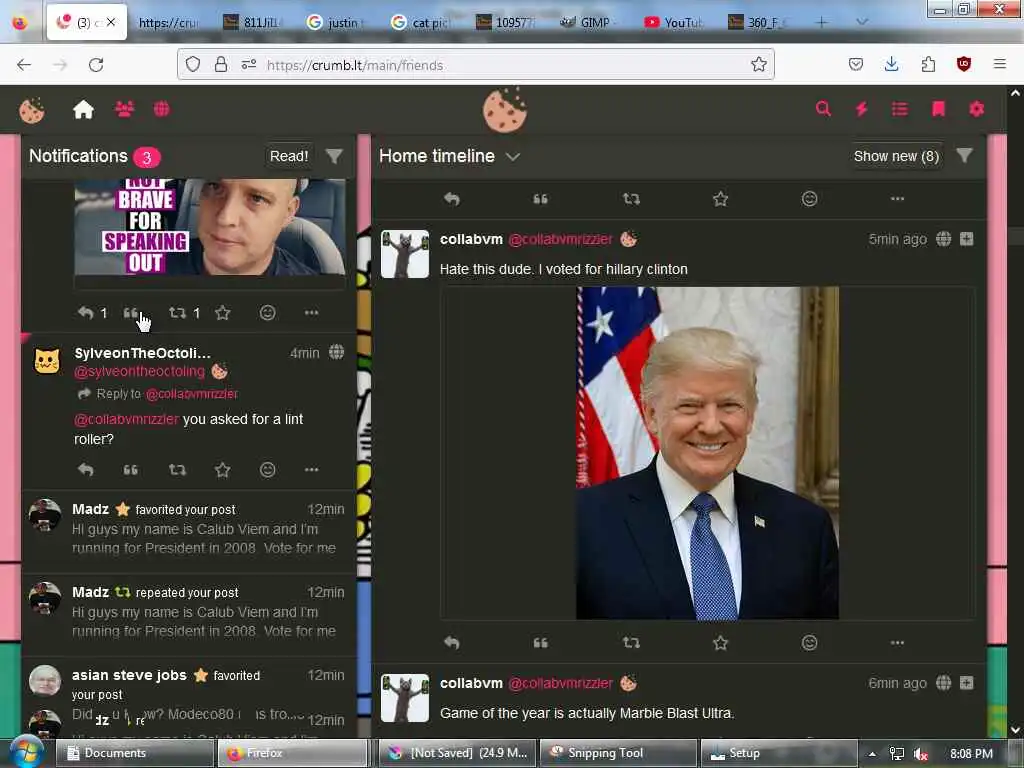This screenshot has height=768, width=1024.
Task: Quote the Brave For Speaking Out post
Action: click(131, 313)
